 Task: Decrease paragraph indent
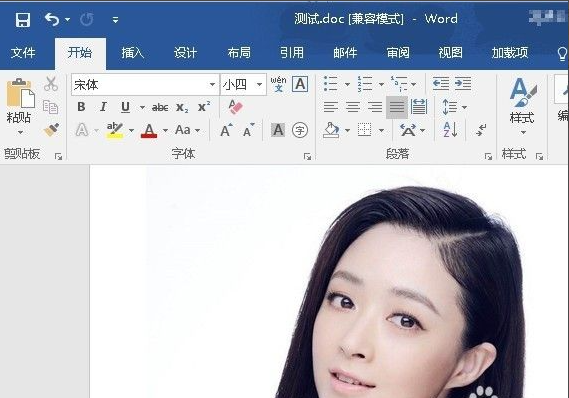[441, 84]
